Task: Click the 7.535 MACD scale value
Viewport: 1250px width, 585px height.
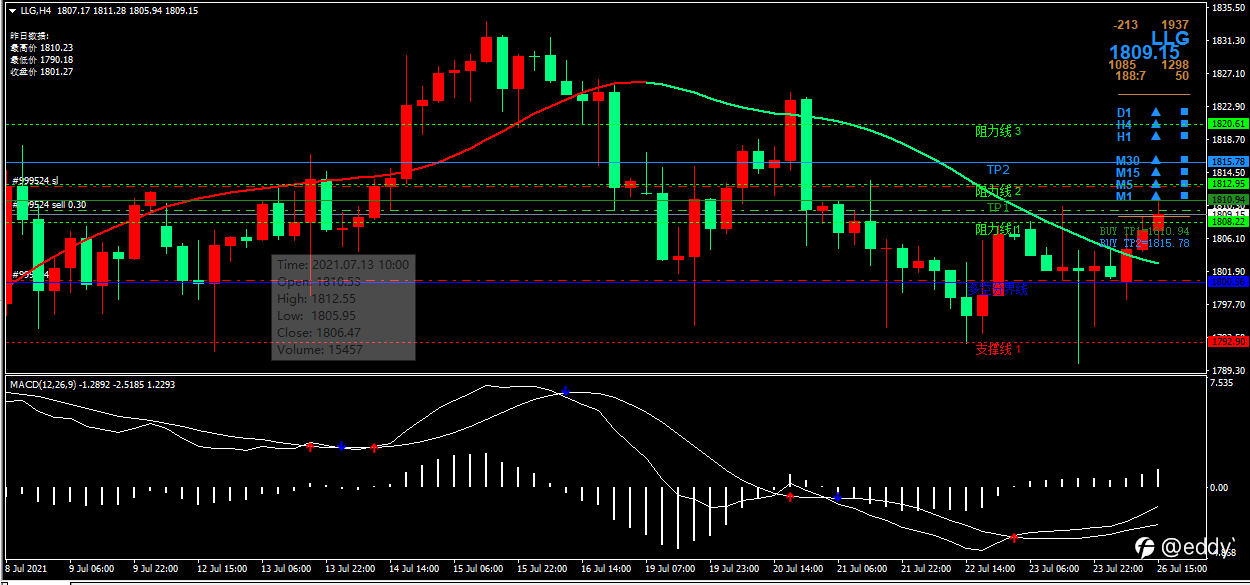Action: click(x=1222, y=383)
